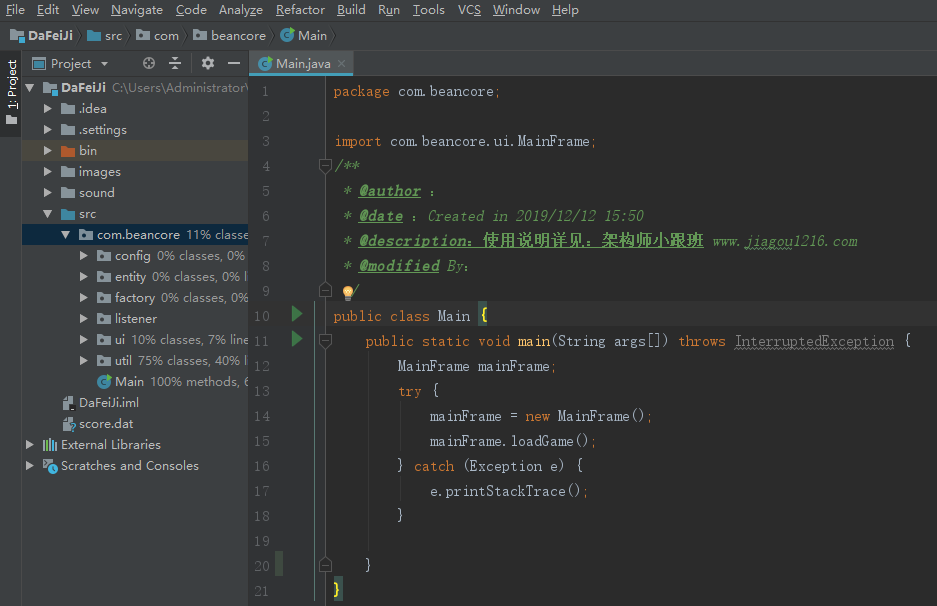Open the Navigate menu

137,10
